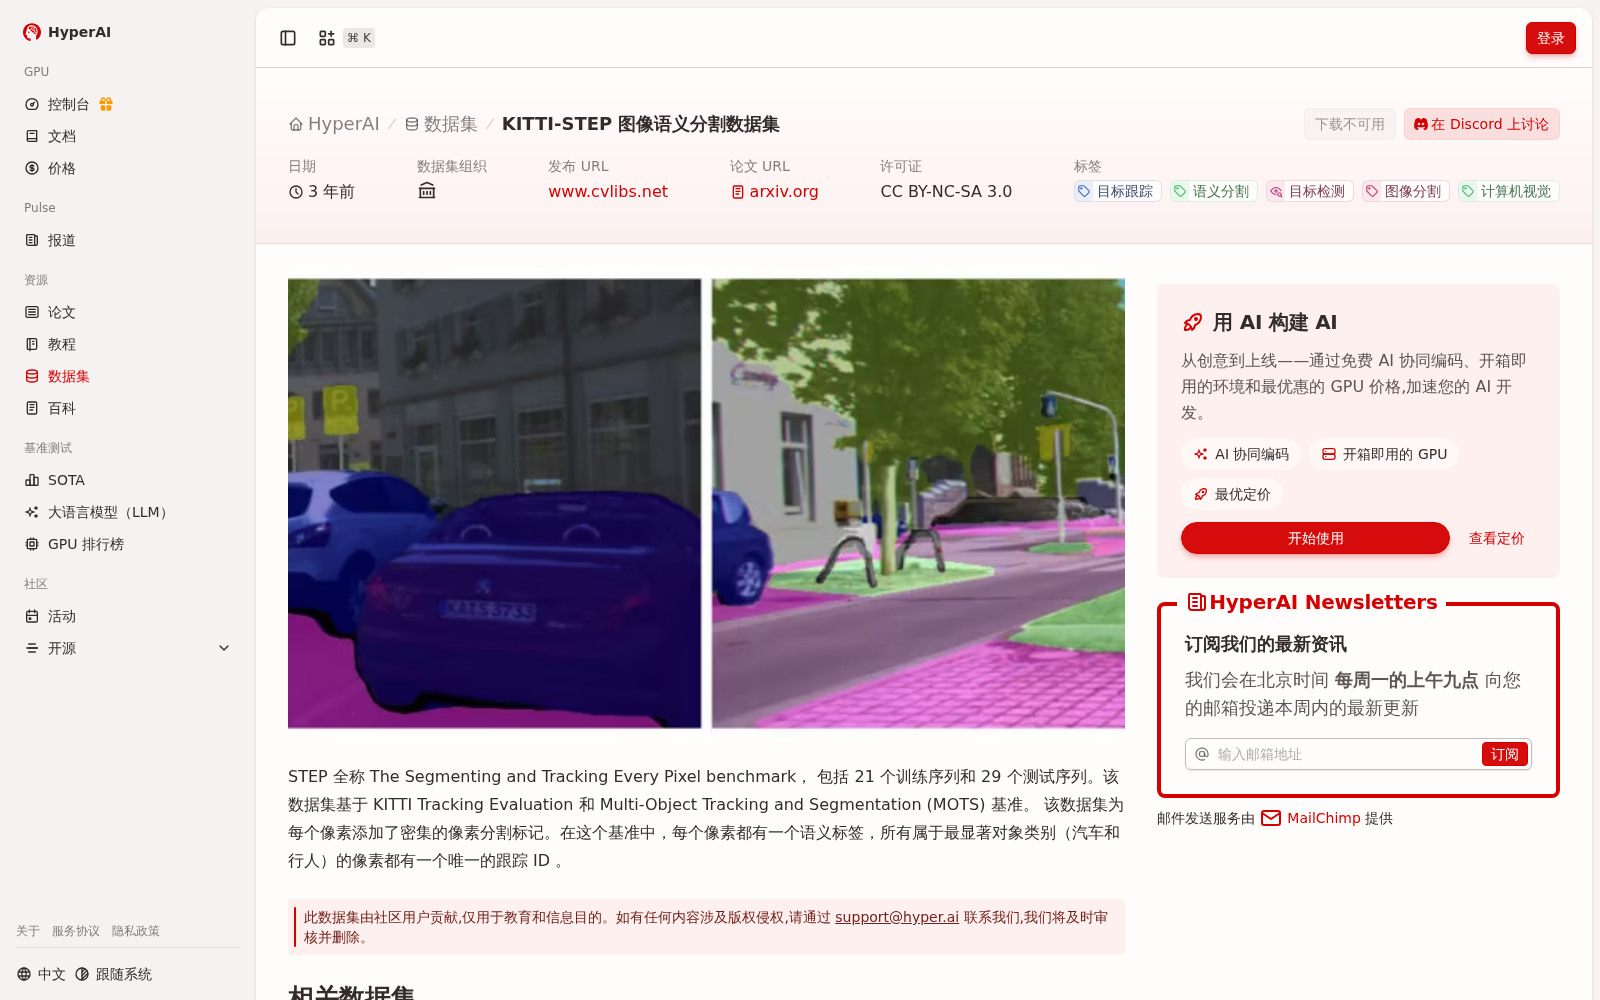This screenshot has width=1600, height=1000.
Task: Click the ⌘ K shortcut badge
Action: coord(359,38)
